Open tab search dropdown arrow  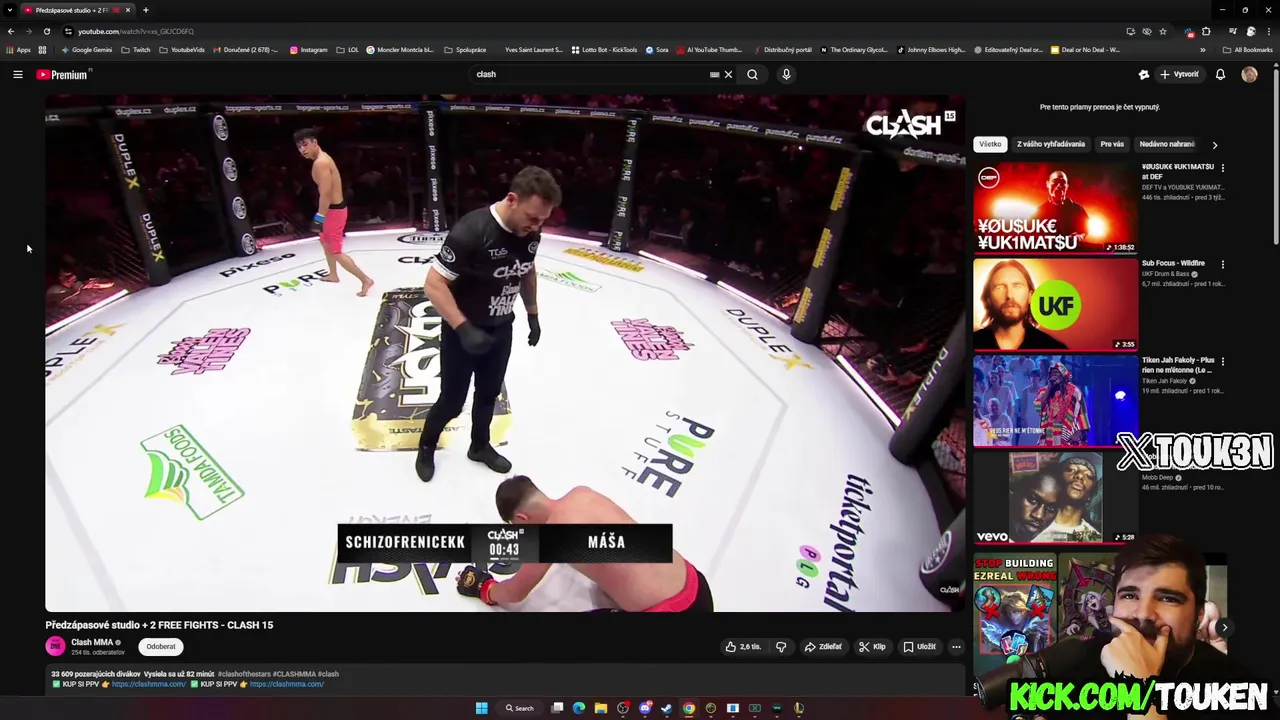[x=10, y=10]
